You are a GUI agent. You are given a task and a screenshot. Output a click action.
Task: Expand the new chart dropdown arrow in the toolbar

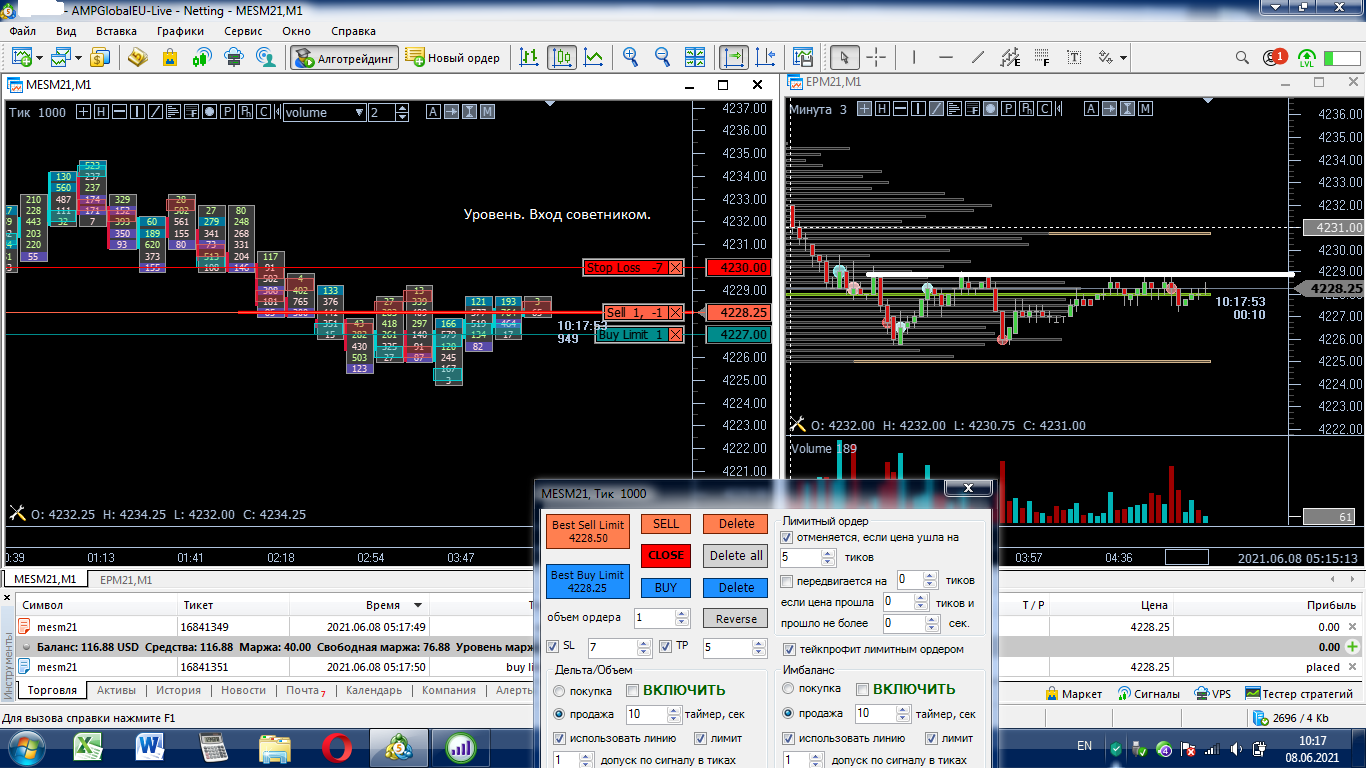[37, 58]
